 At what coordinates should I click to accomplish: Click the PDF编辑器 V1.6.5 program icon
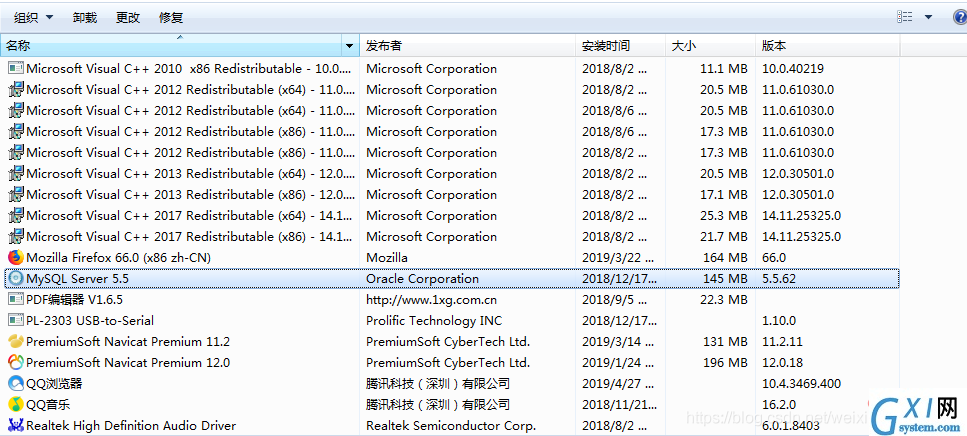pyautogui.click(x=15, y=299)
